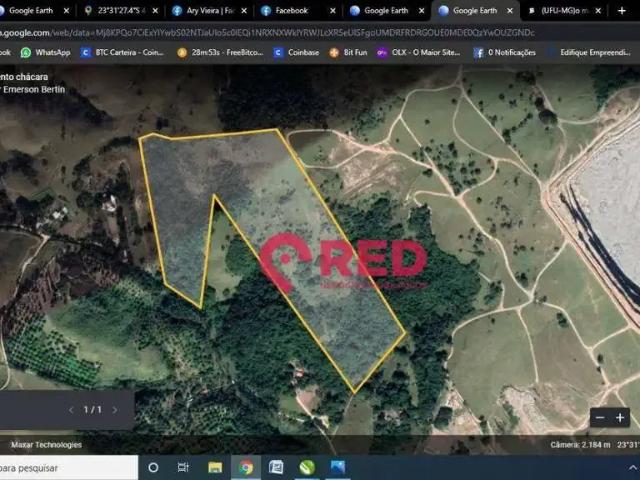The height and width of the screenshot is (480, 640).
Task: Open Task View in taskbar
Action: click(x=183, y=467)
